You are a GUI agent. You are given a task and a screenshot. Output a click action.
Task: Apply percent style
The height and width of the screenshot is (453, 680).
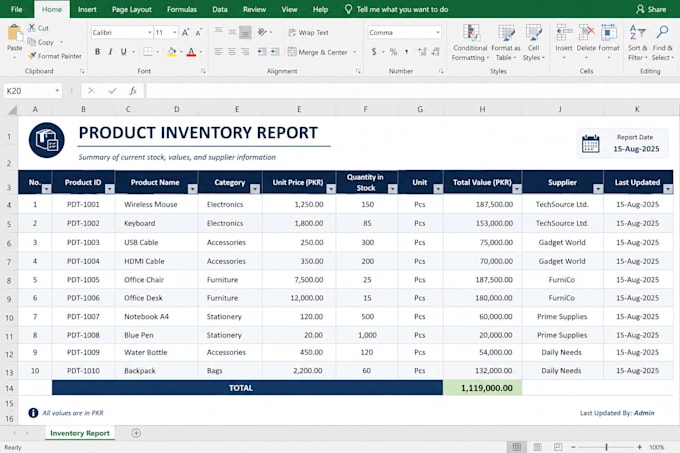393,52
